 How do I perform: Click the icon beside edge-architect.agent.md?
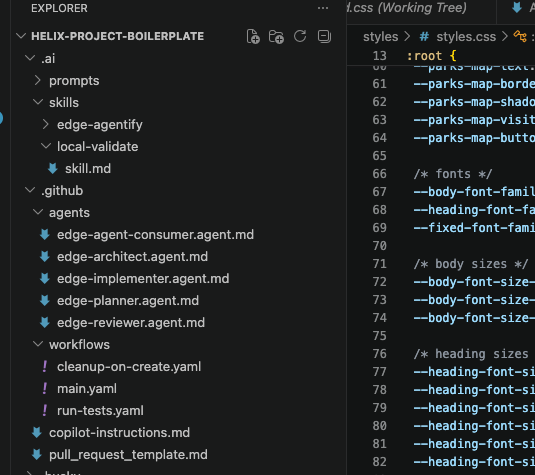45,257
